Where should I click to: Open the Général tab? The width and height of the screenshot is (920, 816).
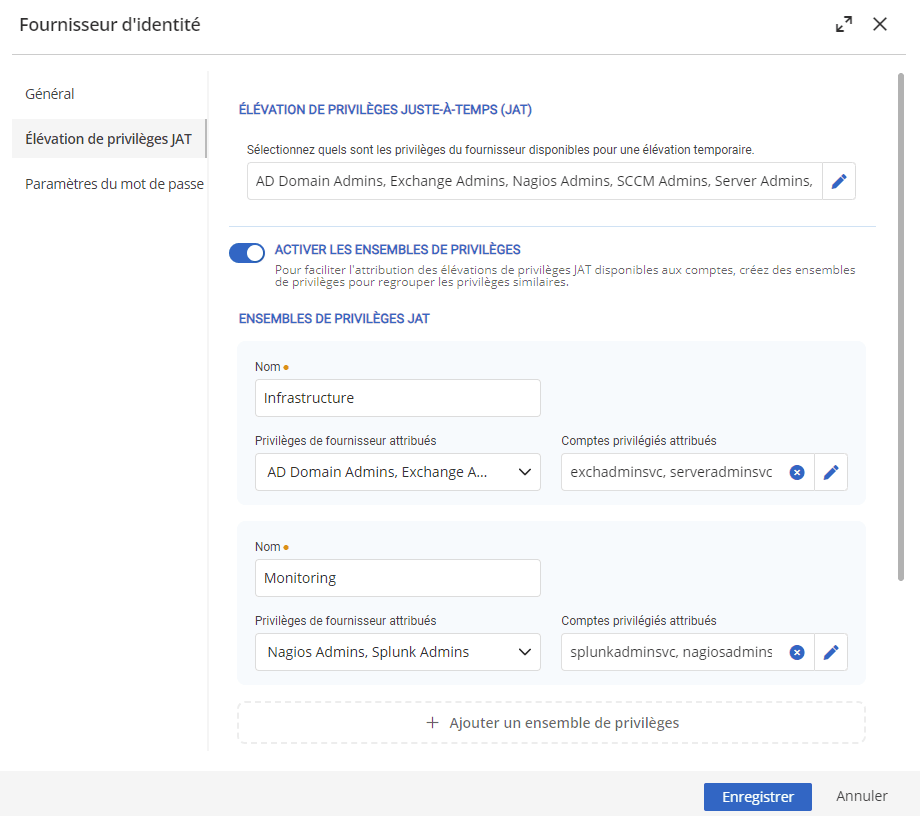(50, 94)
